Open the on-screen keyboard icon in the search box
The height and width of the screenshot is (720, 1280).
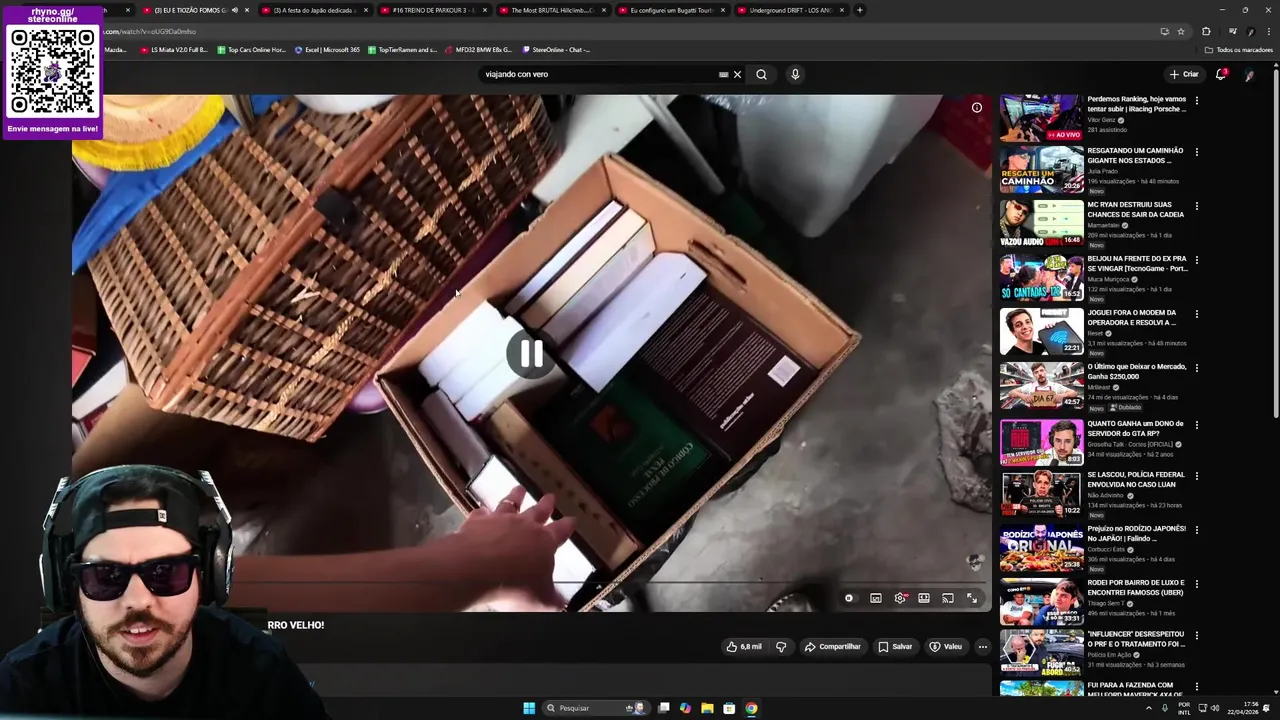[723, 74]
